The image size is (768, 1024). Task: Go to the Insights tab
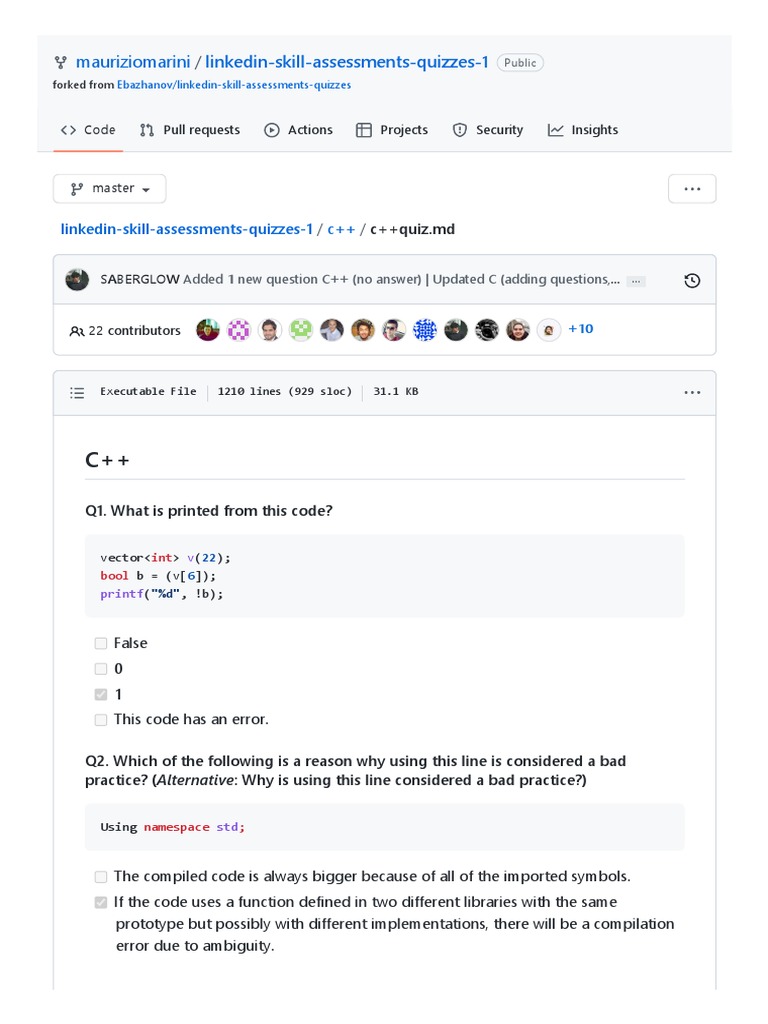(583, 130)
